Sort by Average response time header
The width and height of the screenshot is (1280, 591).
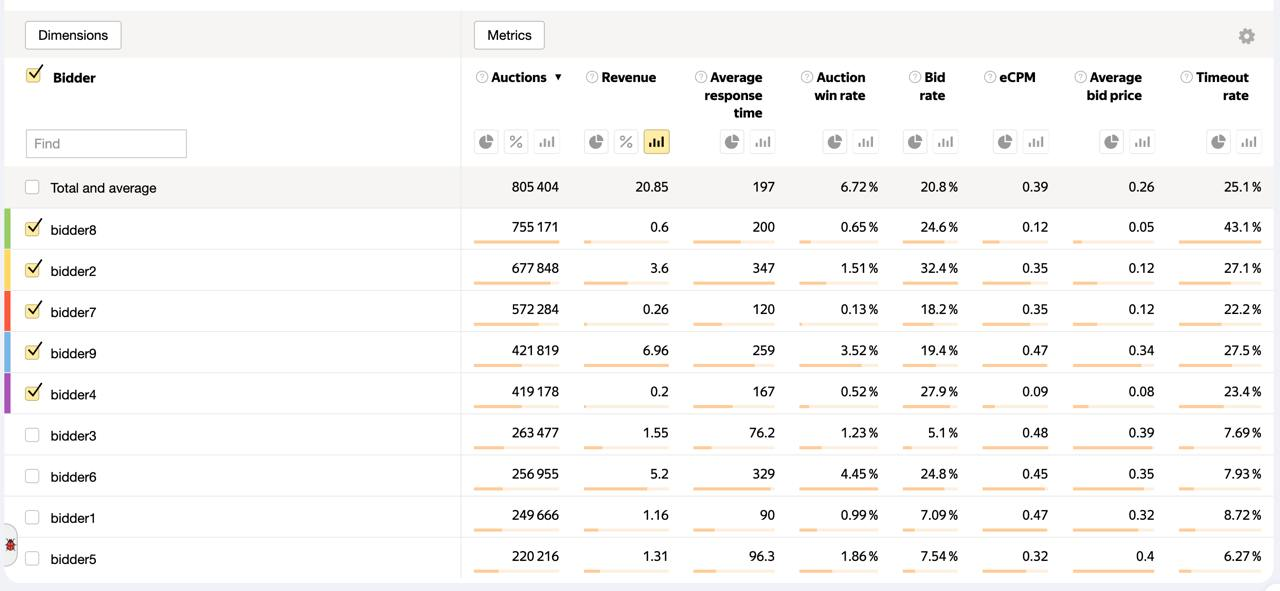735,95
